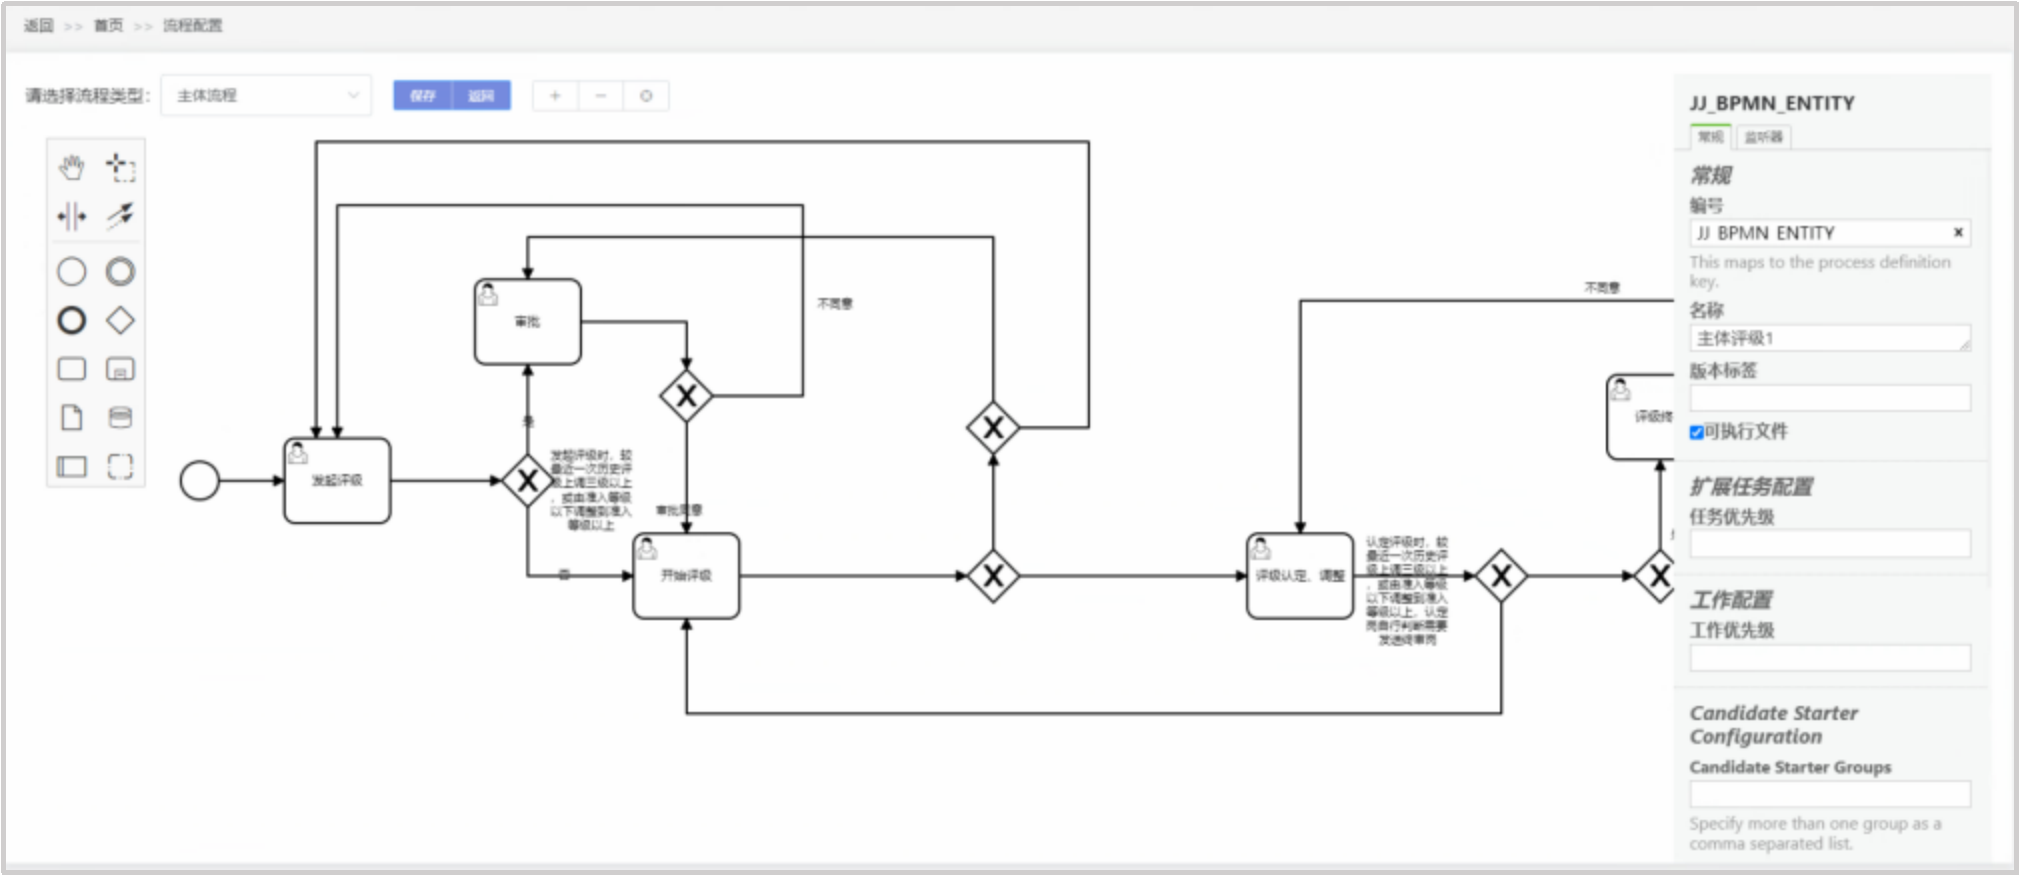Create an end event from the palette
Viewport: 2022px width, 880px height.
72,321
